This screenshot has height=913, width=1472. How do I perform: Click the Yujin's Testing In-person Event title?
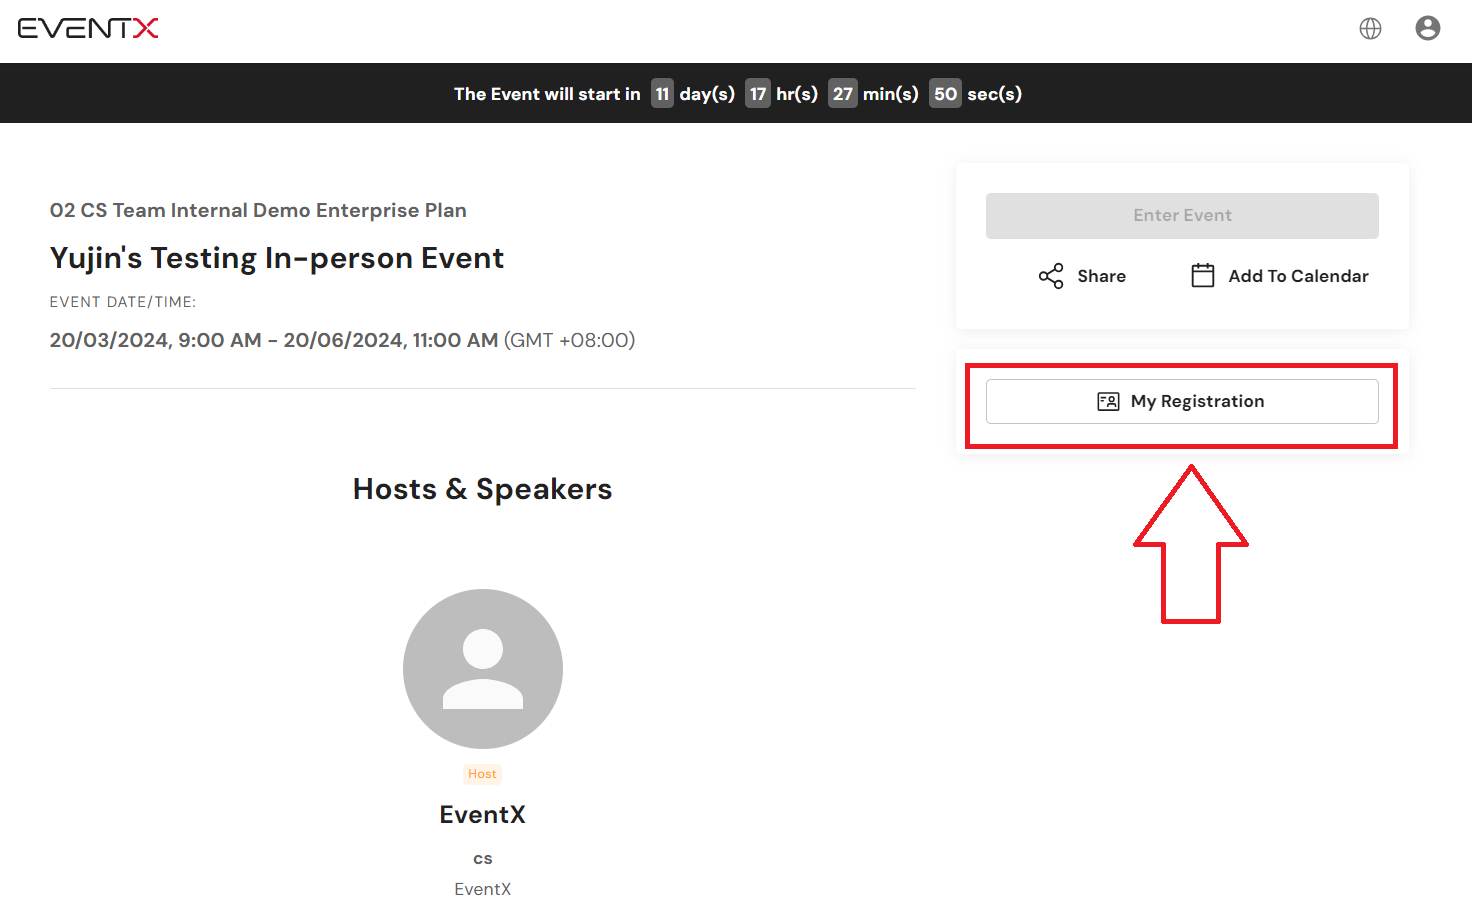(277, 258)
